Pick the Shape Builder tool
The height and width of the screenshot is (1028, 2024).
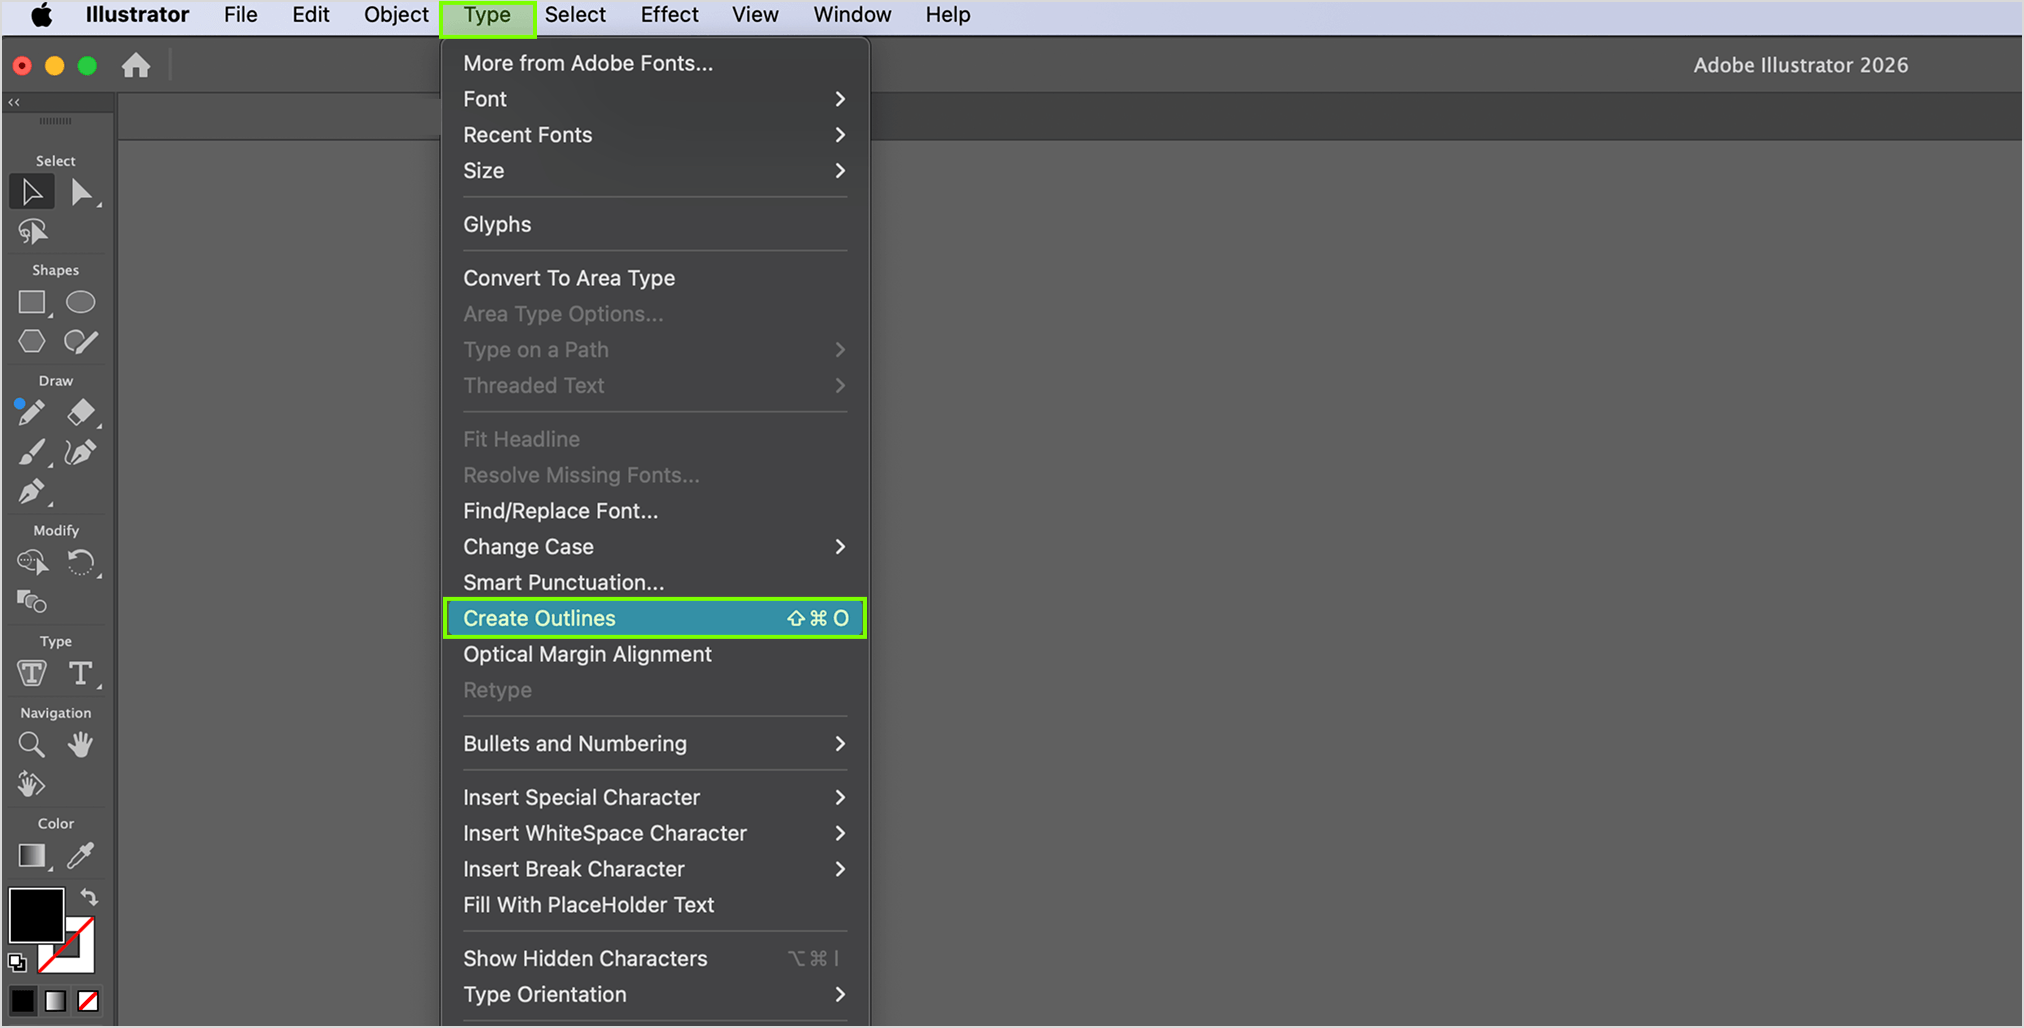[x=32, y=562]
